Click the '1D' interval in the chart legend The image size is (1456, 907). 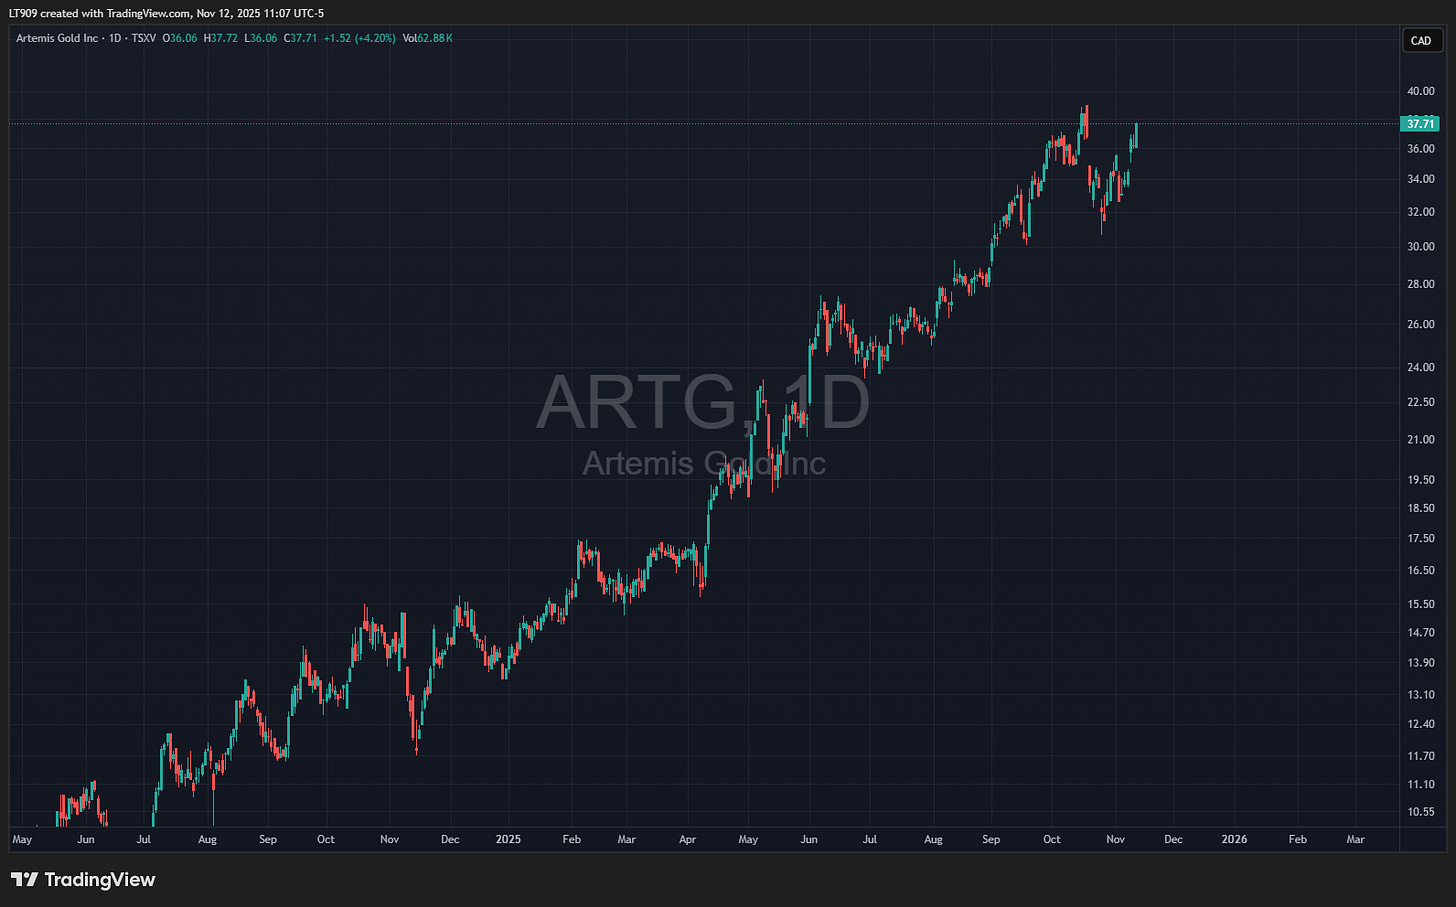pos(113,38)
